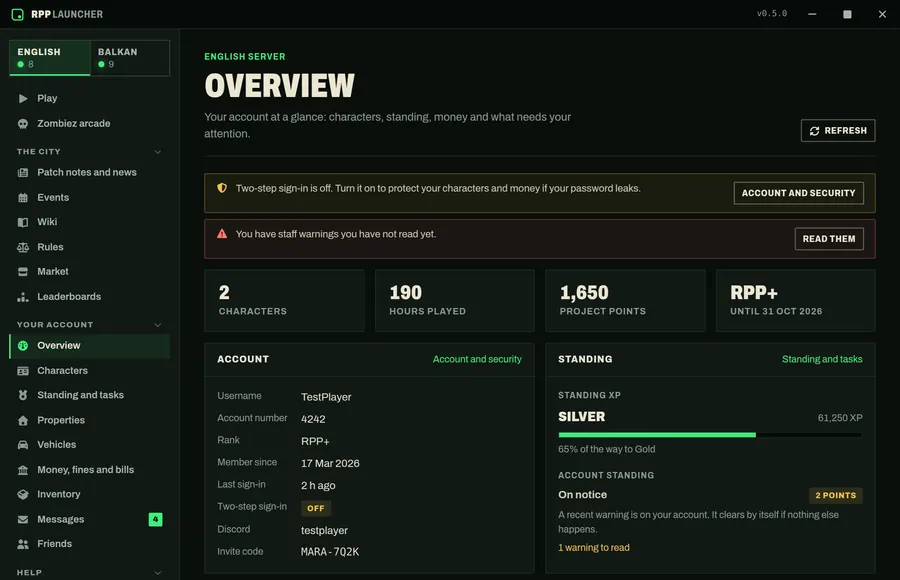
Task: Open the Events page
Action: (x=90, y=198)
